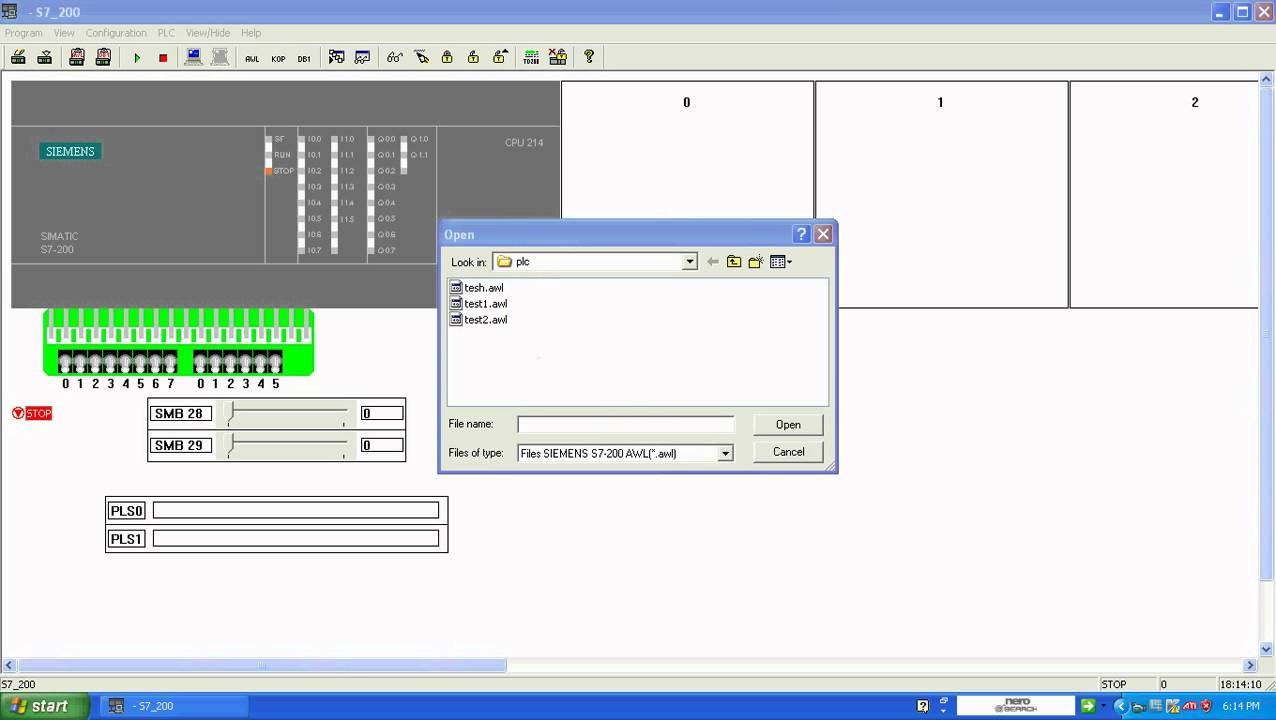Click the open padlock toolbar icon
The width and height of the screenshot is (1276, 720).
(x=473, y=57)
